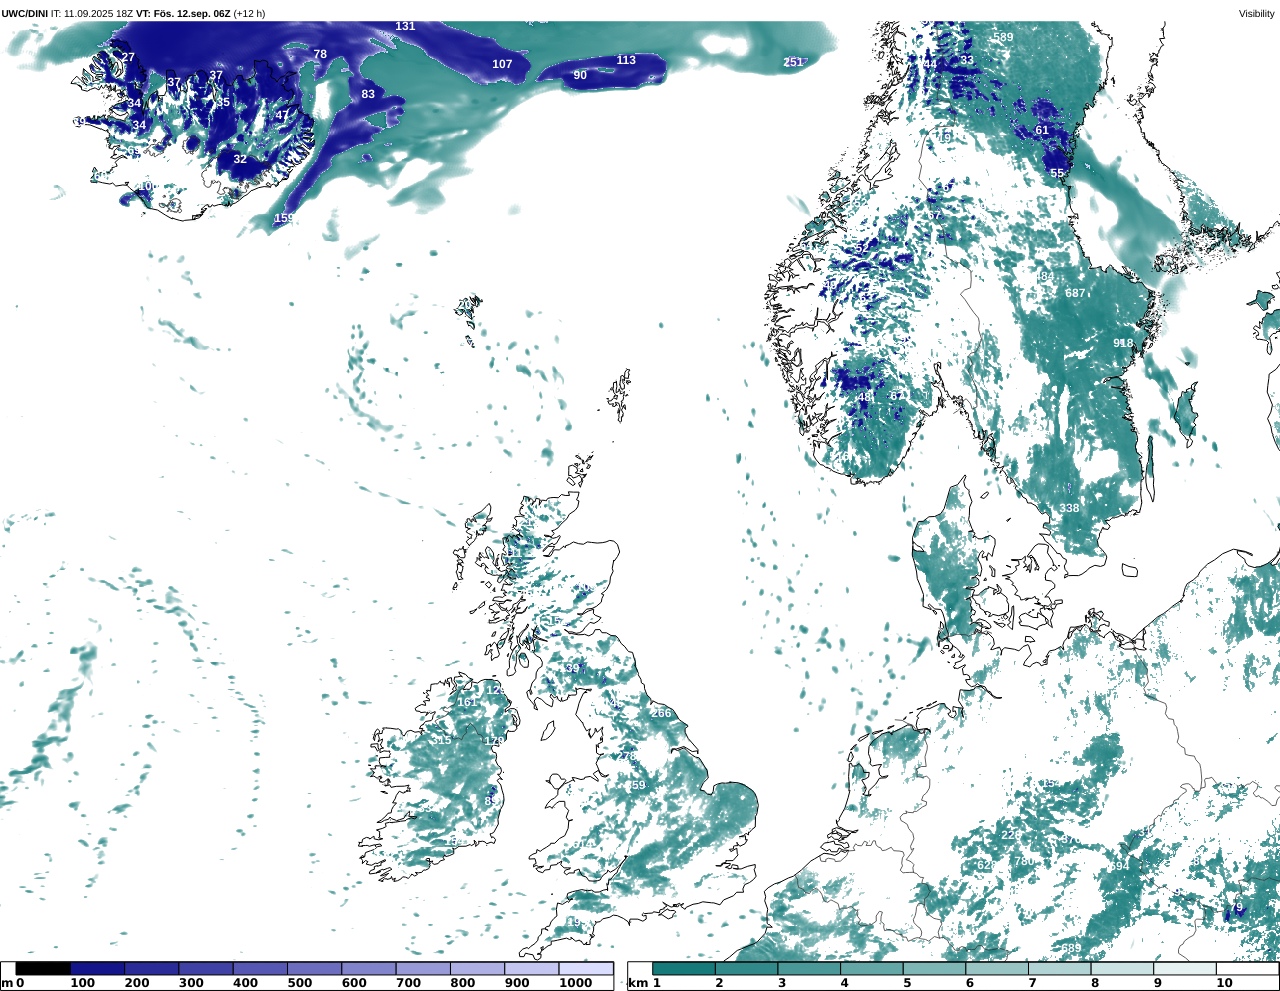Click the 594 value on the map

coord(1119,866)
